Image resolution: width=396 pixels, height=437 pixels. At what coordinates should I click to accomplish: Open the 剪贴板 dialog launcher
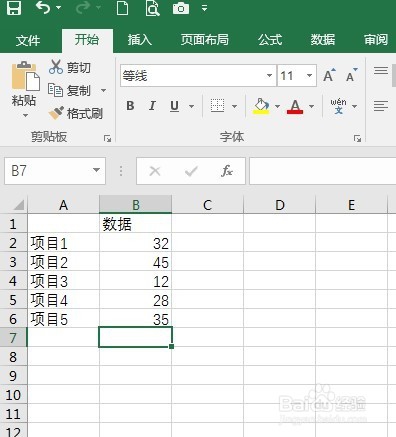pyautogui.click(x=107, y=138)
